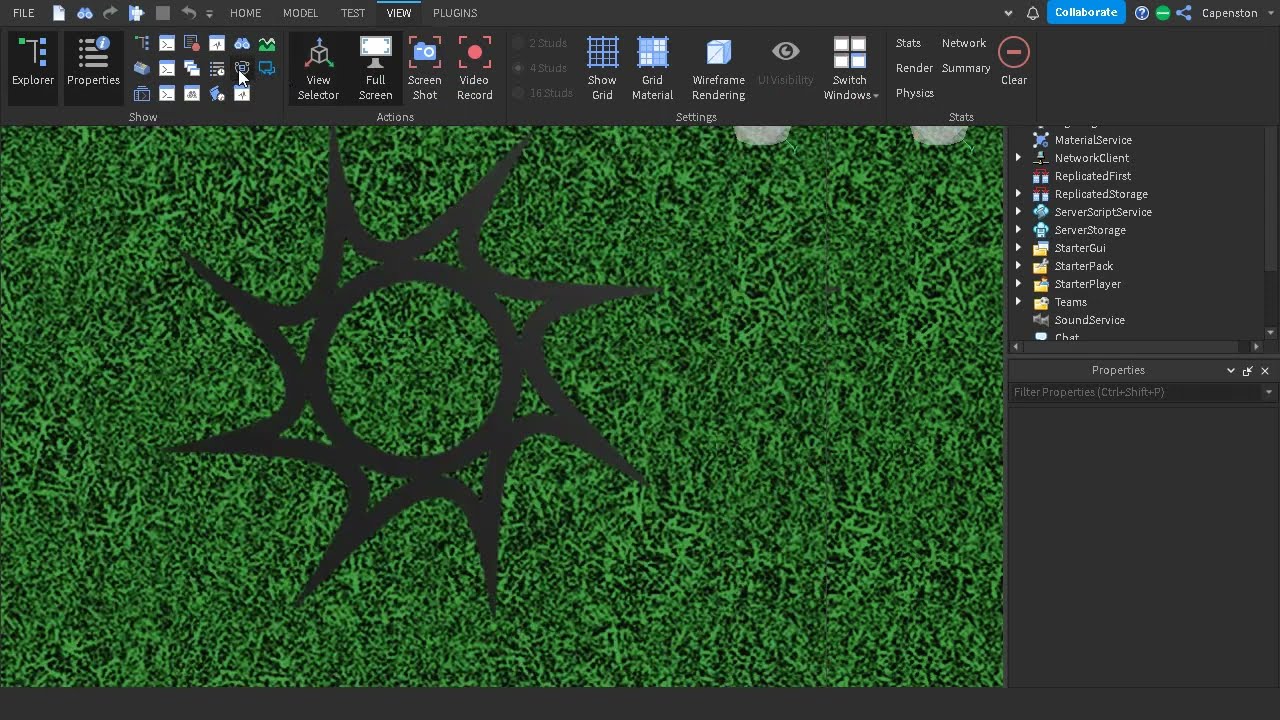The height and width of the screenshot is (720, 1280).
Task: Enter Full Screen mode
Action: [x=375, y=68]
